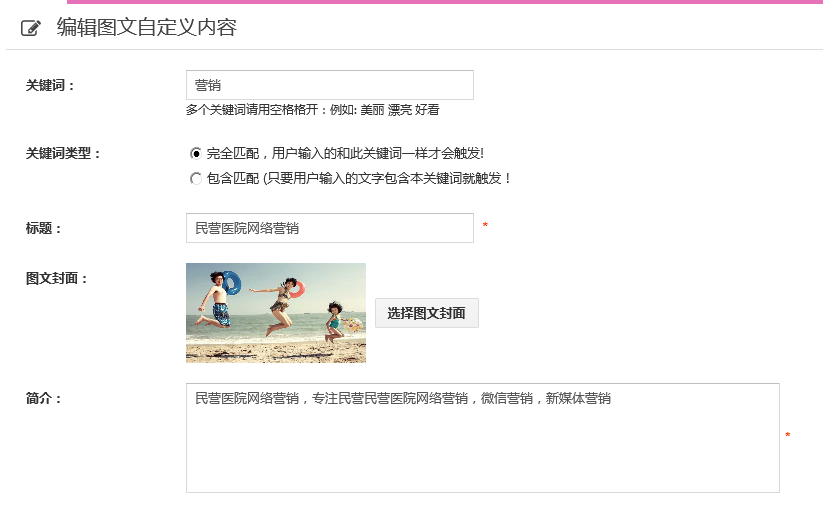Click the 图文封面 label

click(x=56, y=279)
